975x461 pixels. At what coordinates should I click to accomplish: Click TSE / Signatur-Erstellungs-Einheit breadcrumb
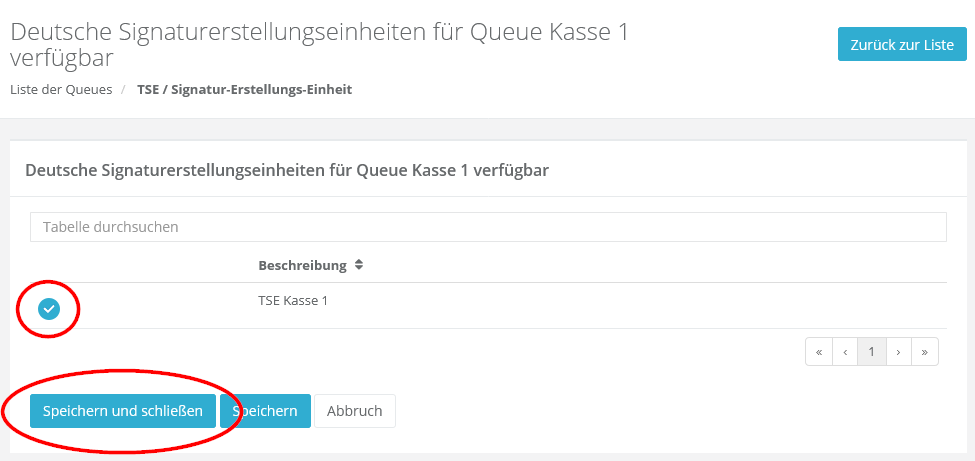click(x=244, y=89)
